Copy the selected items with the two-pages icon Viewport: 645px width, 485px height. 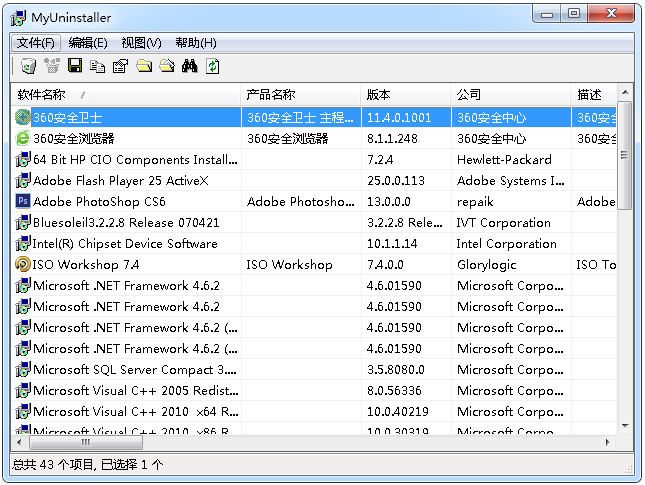click(x=97, y=66)
